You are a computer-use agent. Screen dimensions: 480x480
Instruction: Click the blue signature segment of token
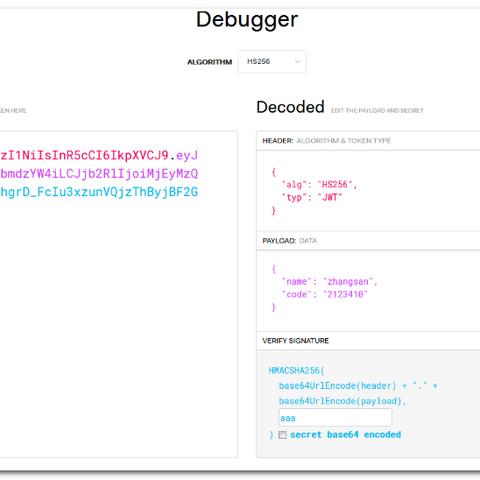click(99, 192)
